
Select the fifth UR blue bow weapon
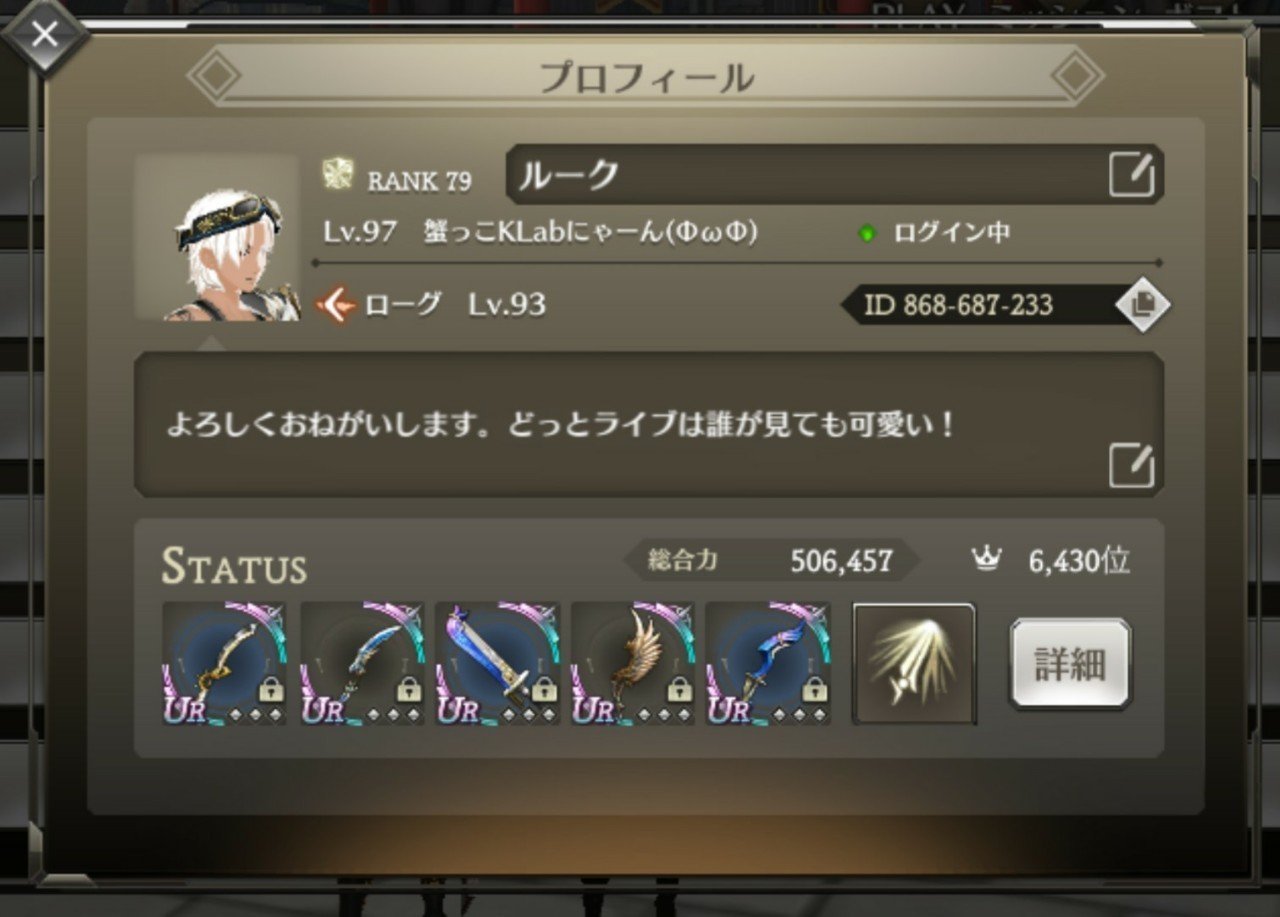point(768,663)
